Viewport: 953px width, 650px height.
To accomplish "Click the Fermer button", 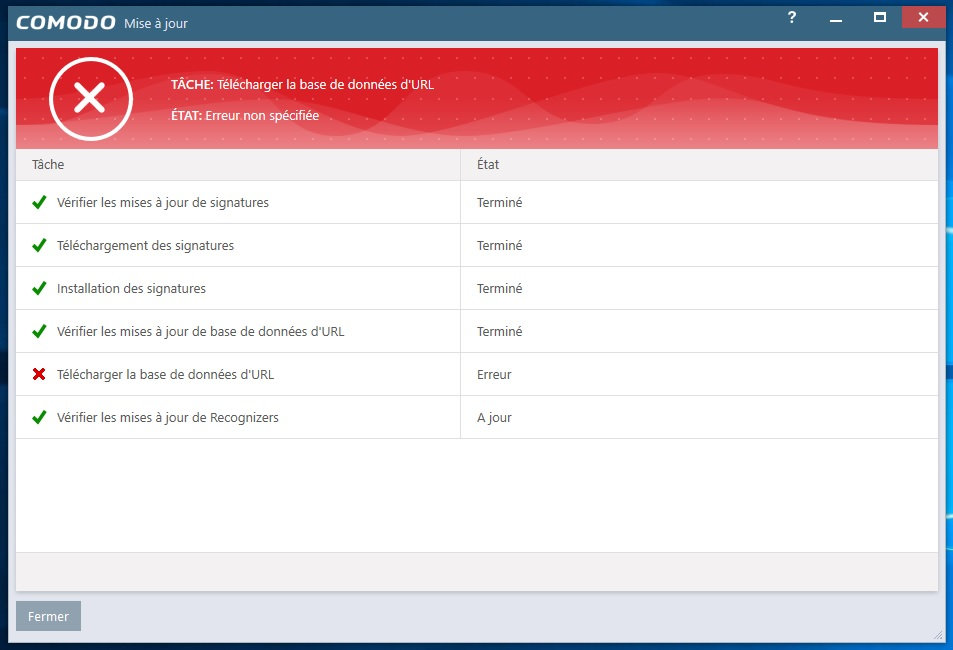I will pos(48,616).
